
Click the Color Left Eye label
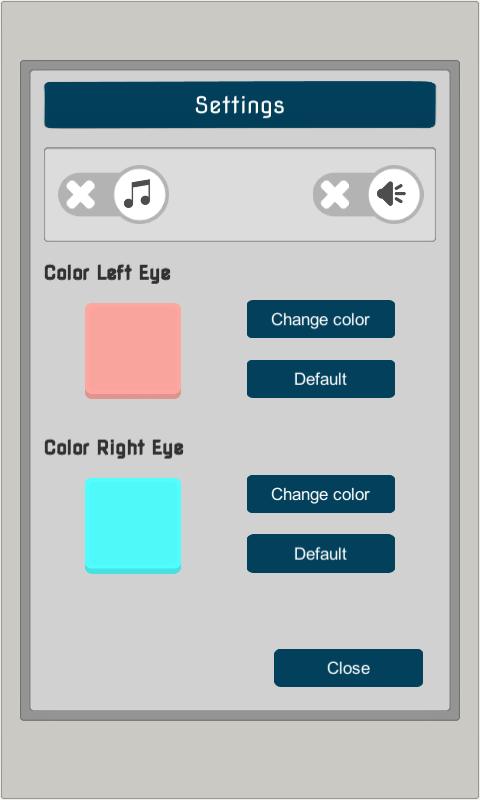[107, 273]
